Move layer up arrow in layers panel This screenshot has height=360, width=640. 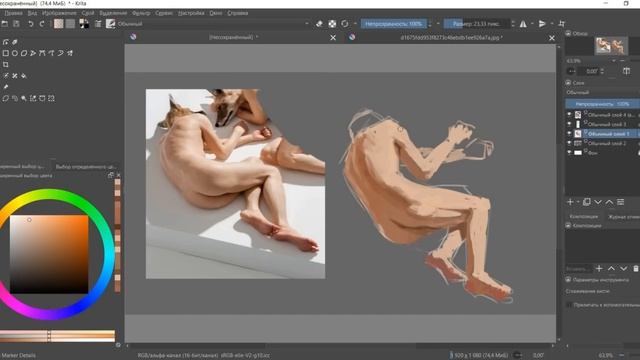[609, 202]
